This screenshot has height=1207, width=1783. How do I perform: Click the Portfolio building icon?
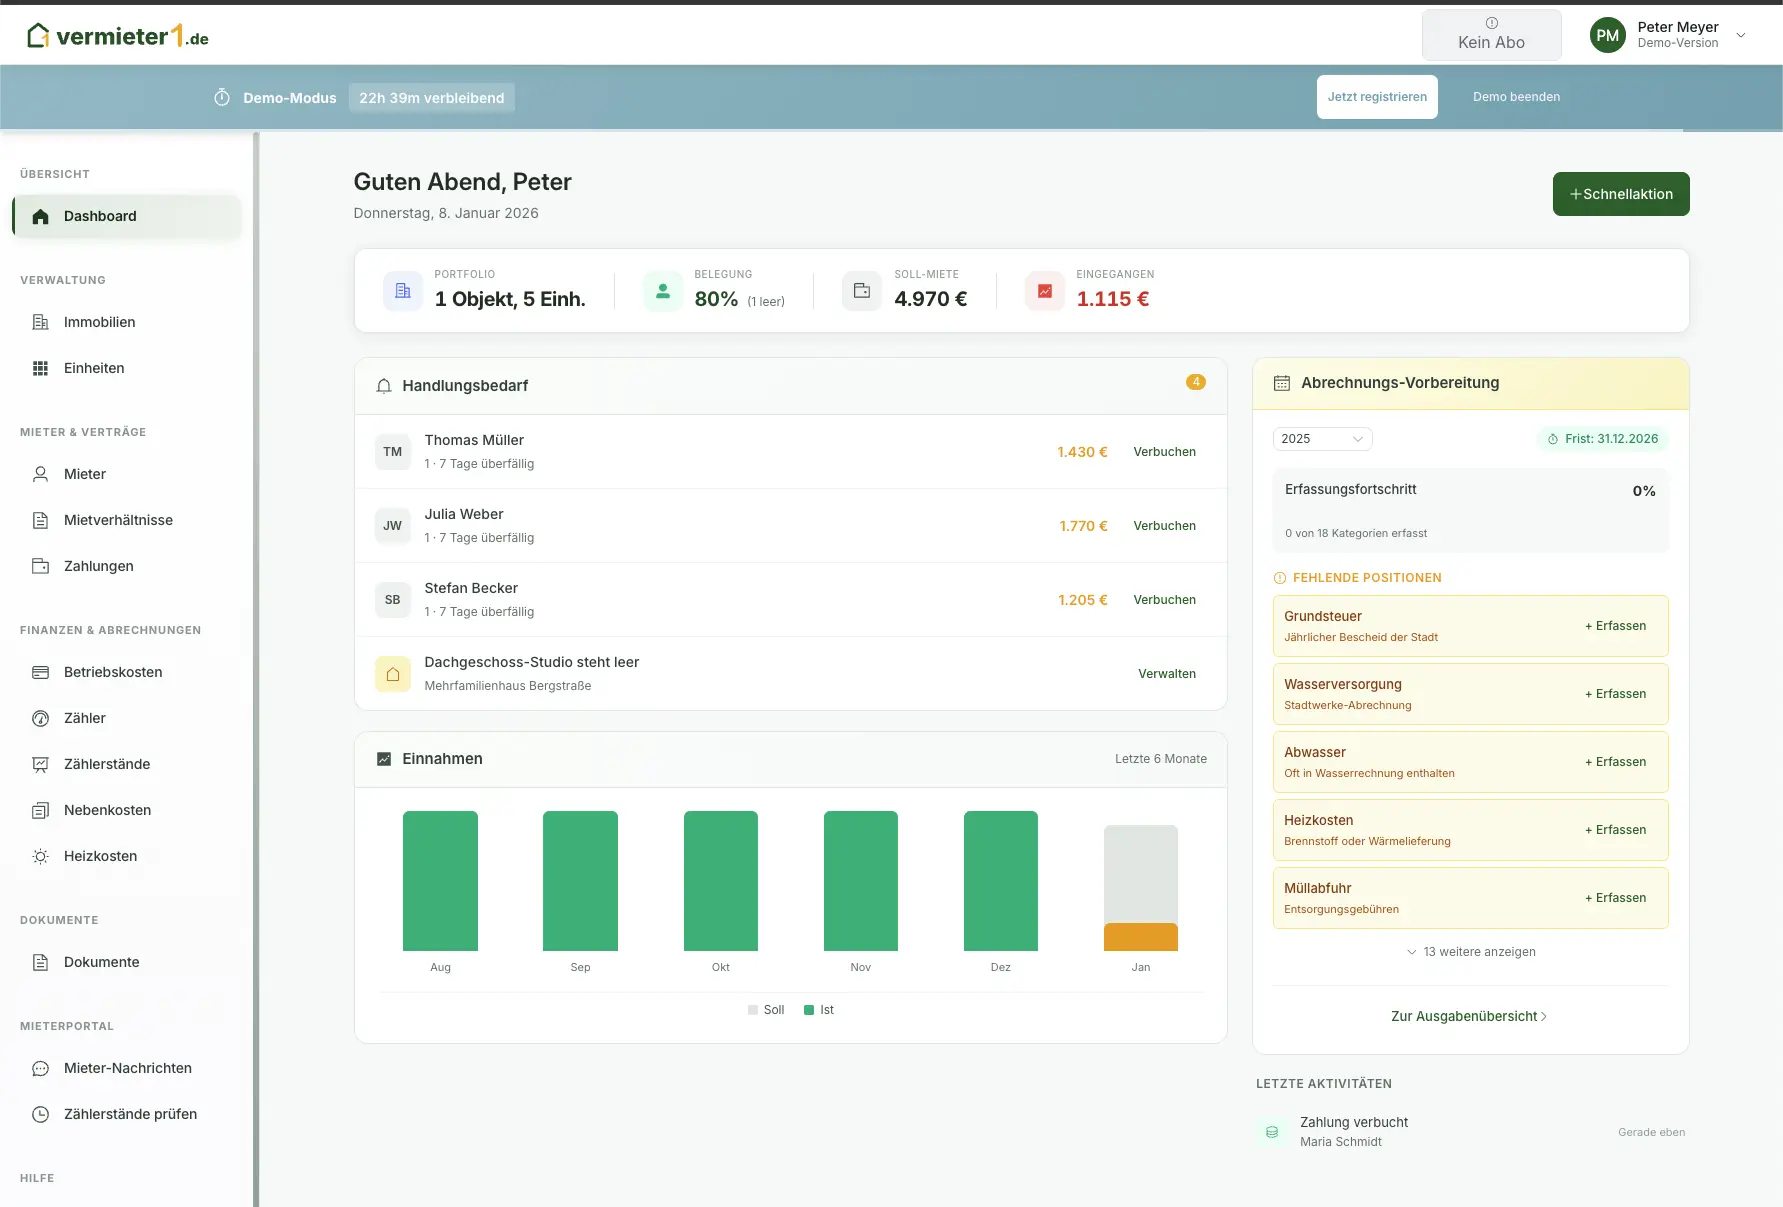point(403,291)
